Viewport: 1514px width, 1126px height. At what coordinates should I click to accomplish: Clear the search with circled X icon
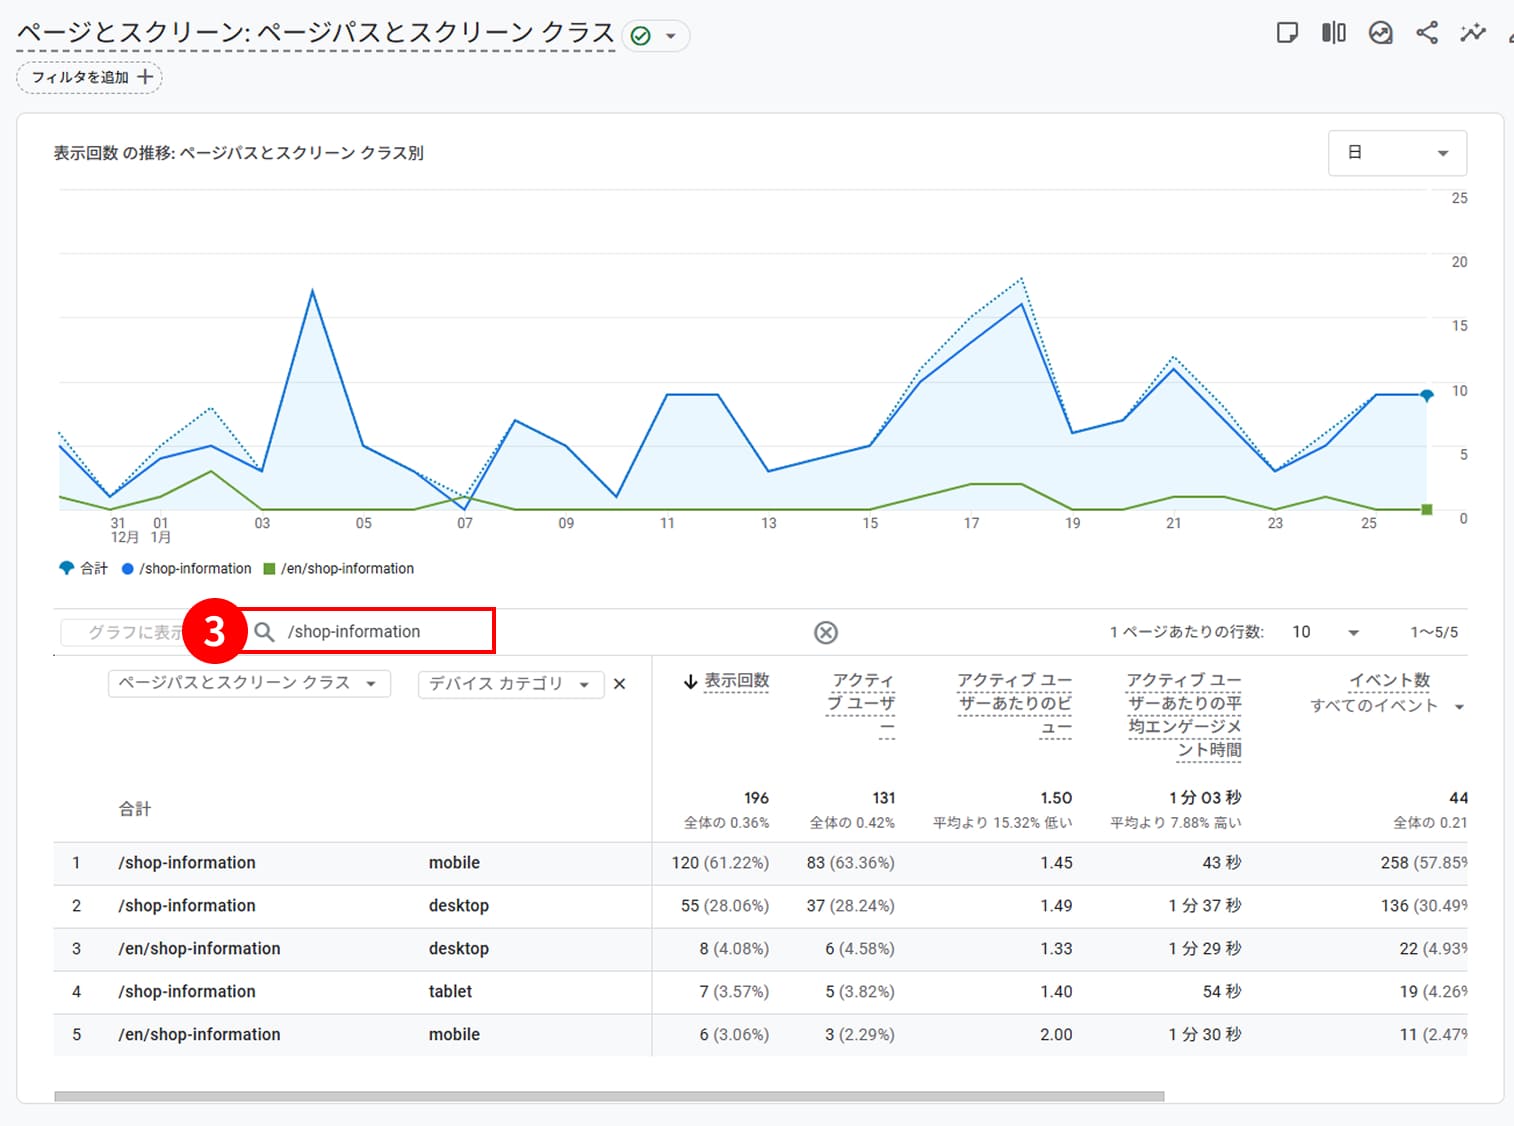click(825, 632)
